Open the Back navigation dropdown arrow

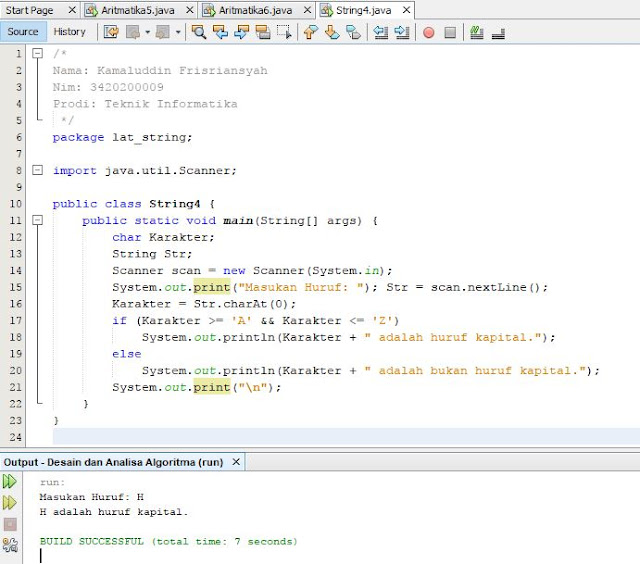[x=147, y=32]
